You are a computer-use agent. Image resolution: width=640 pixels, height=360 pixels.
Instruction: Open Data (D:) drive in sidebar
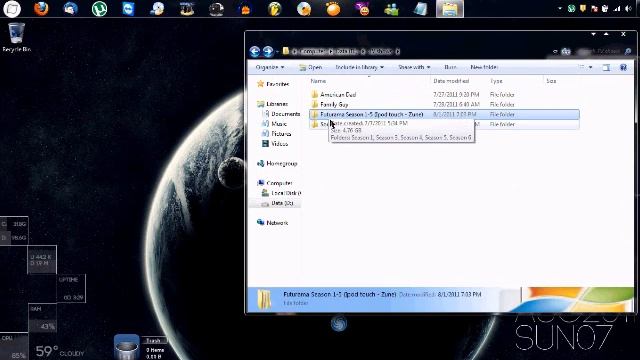tap(278, 203)
